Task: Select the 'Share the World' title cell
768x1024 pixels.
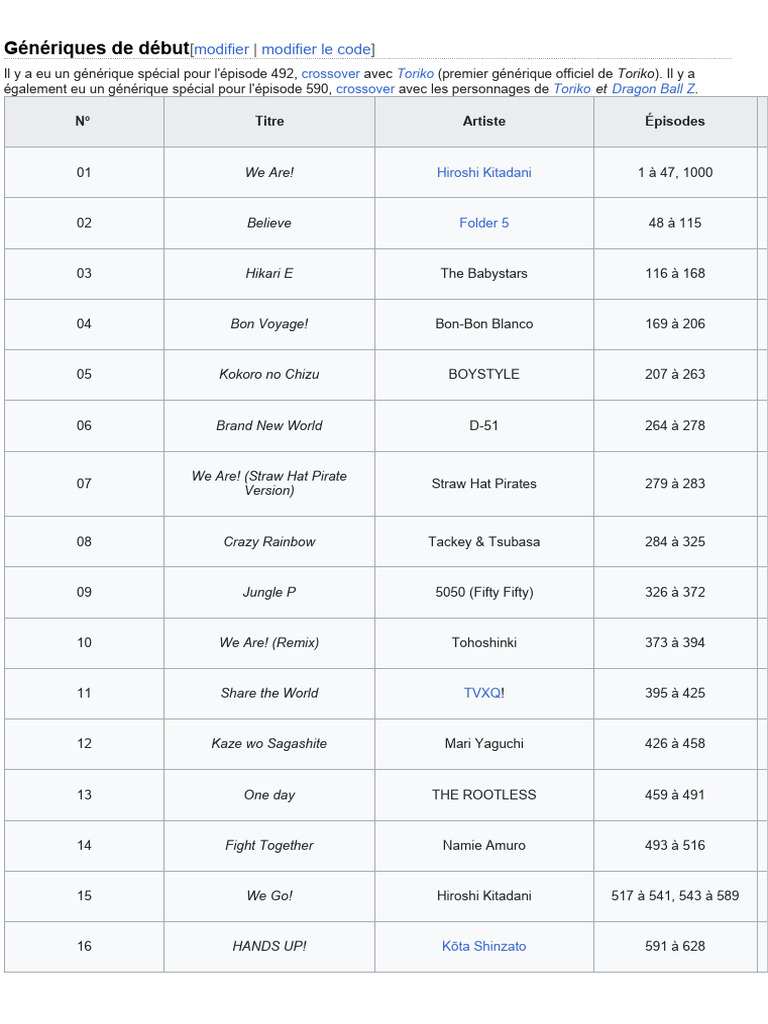Action: pos(269,693)
